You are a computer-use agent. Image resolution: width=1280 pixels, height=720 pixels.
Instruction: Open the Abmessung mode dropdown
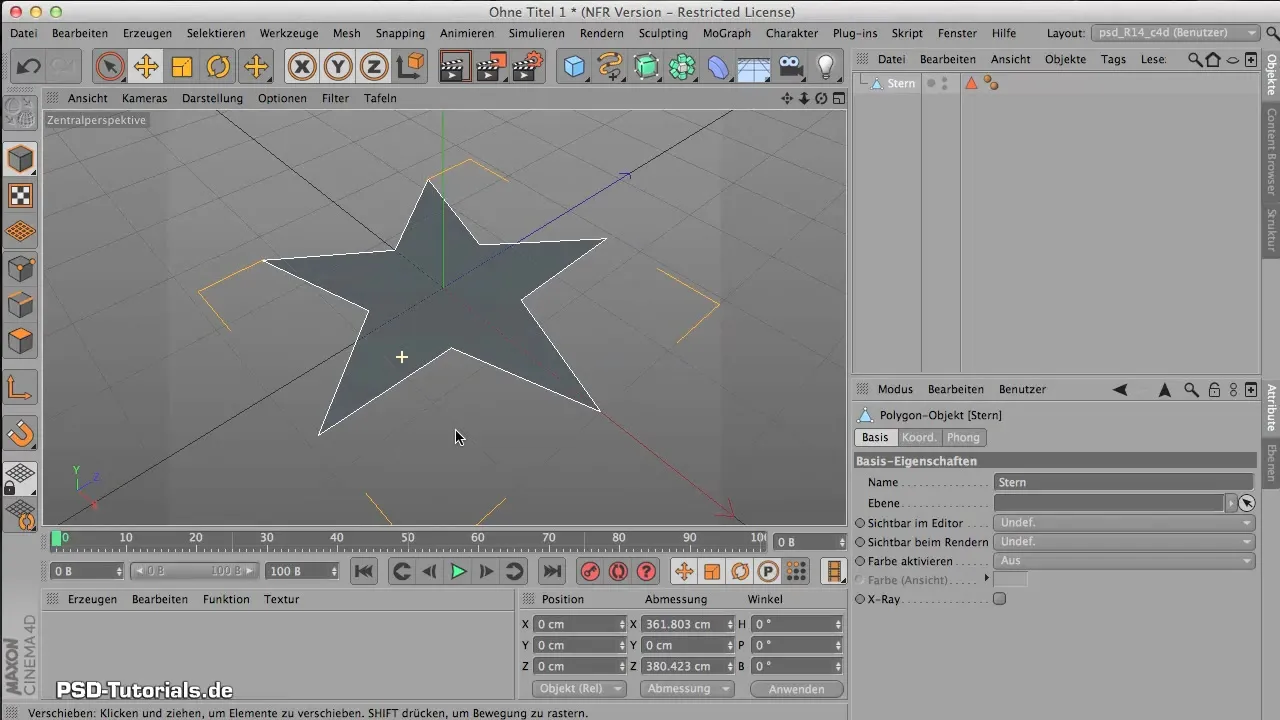(687, 689)
